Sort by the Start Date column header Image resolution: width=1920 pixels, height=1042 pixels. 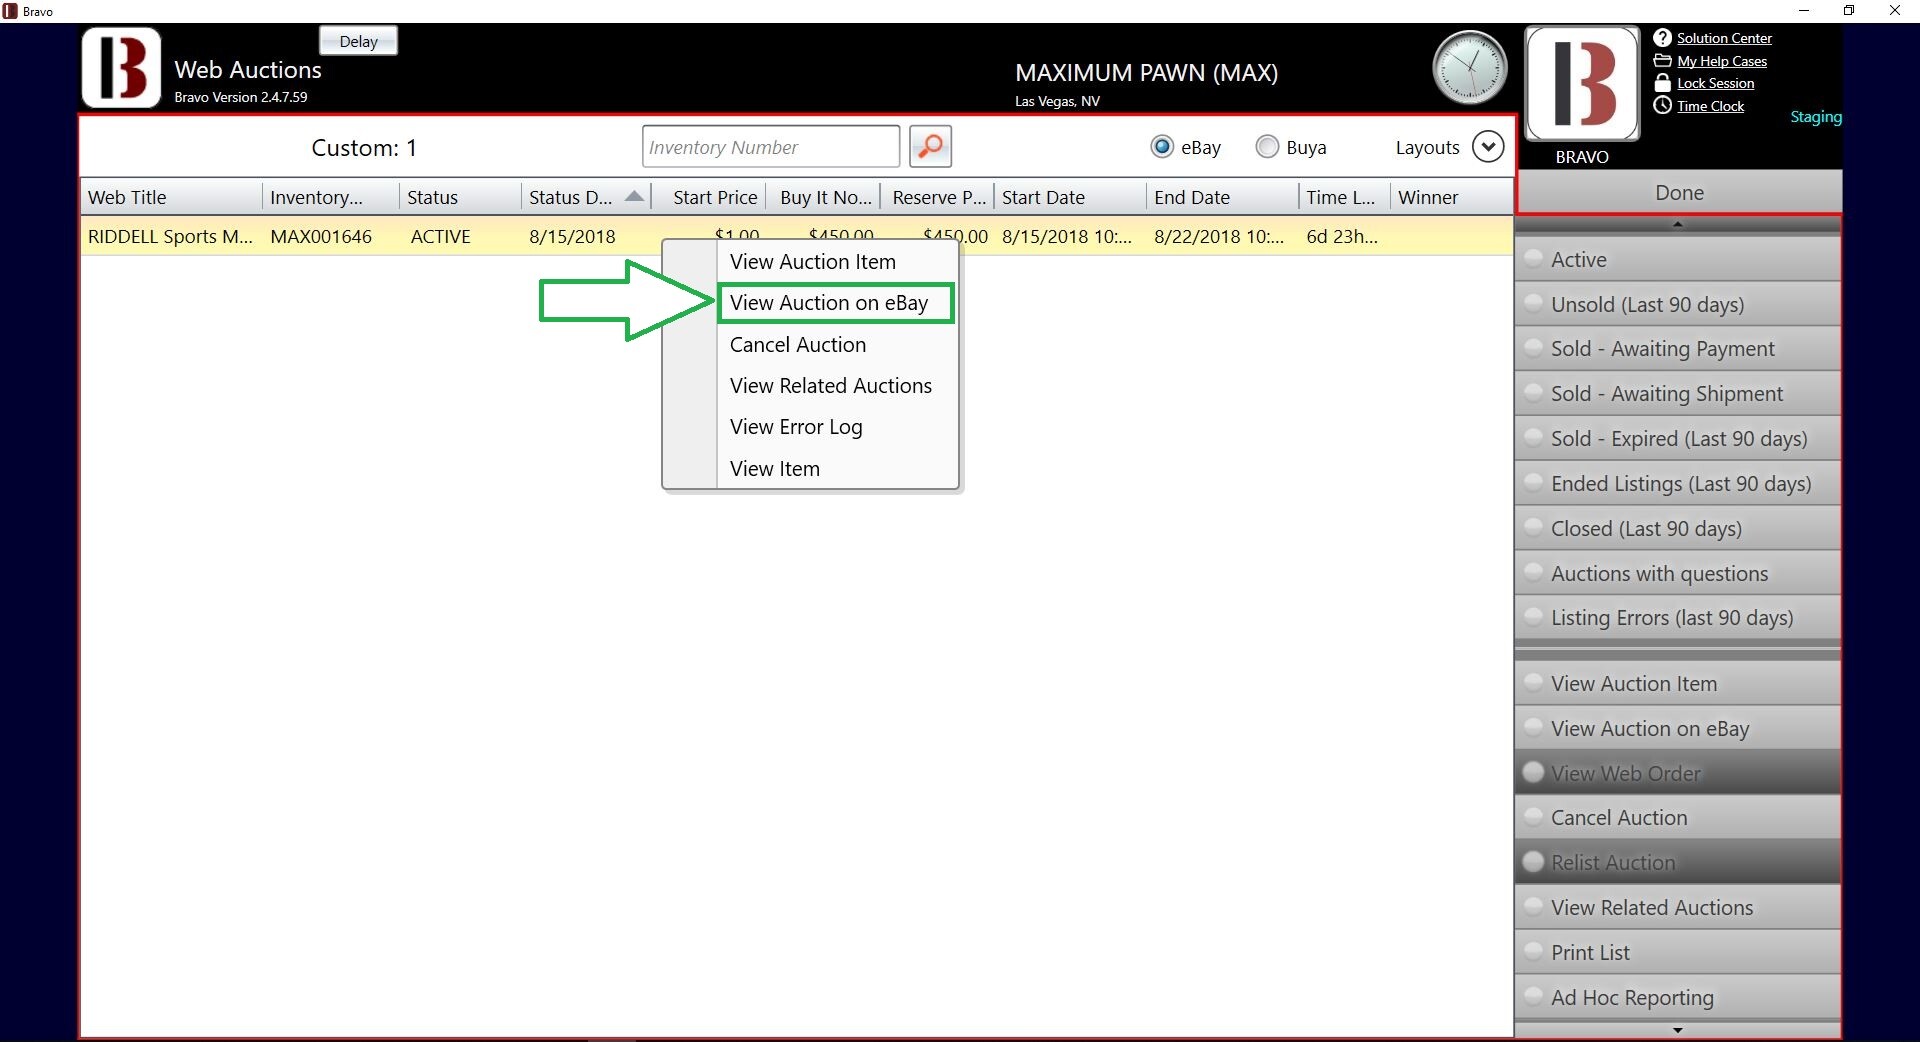click(x=1070, y=197)
